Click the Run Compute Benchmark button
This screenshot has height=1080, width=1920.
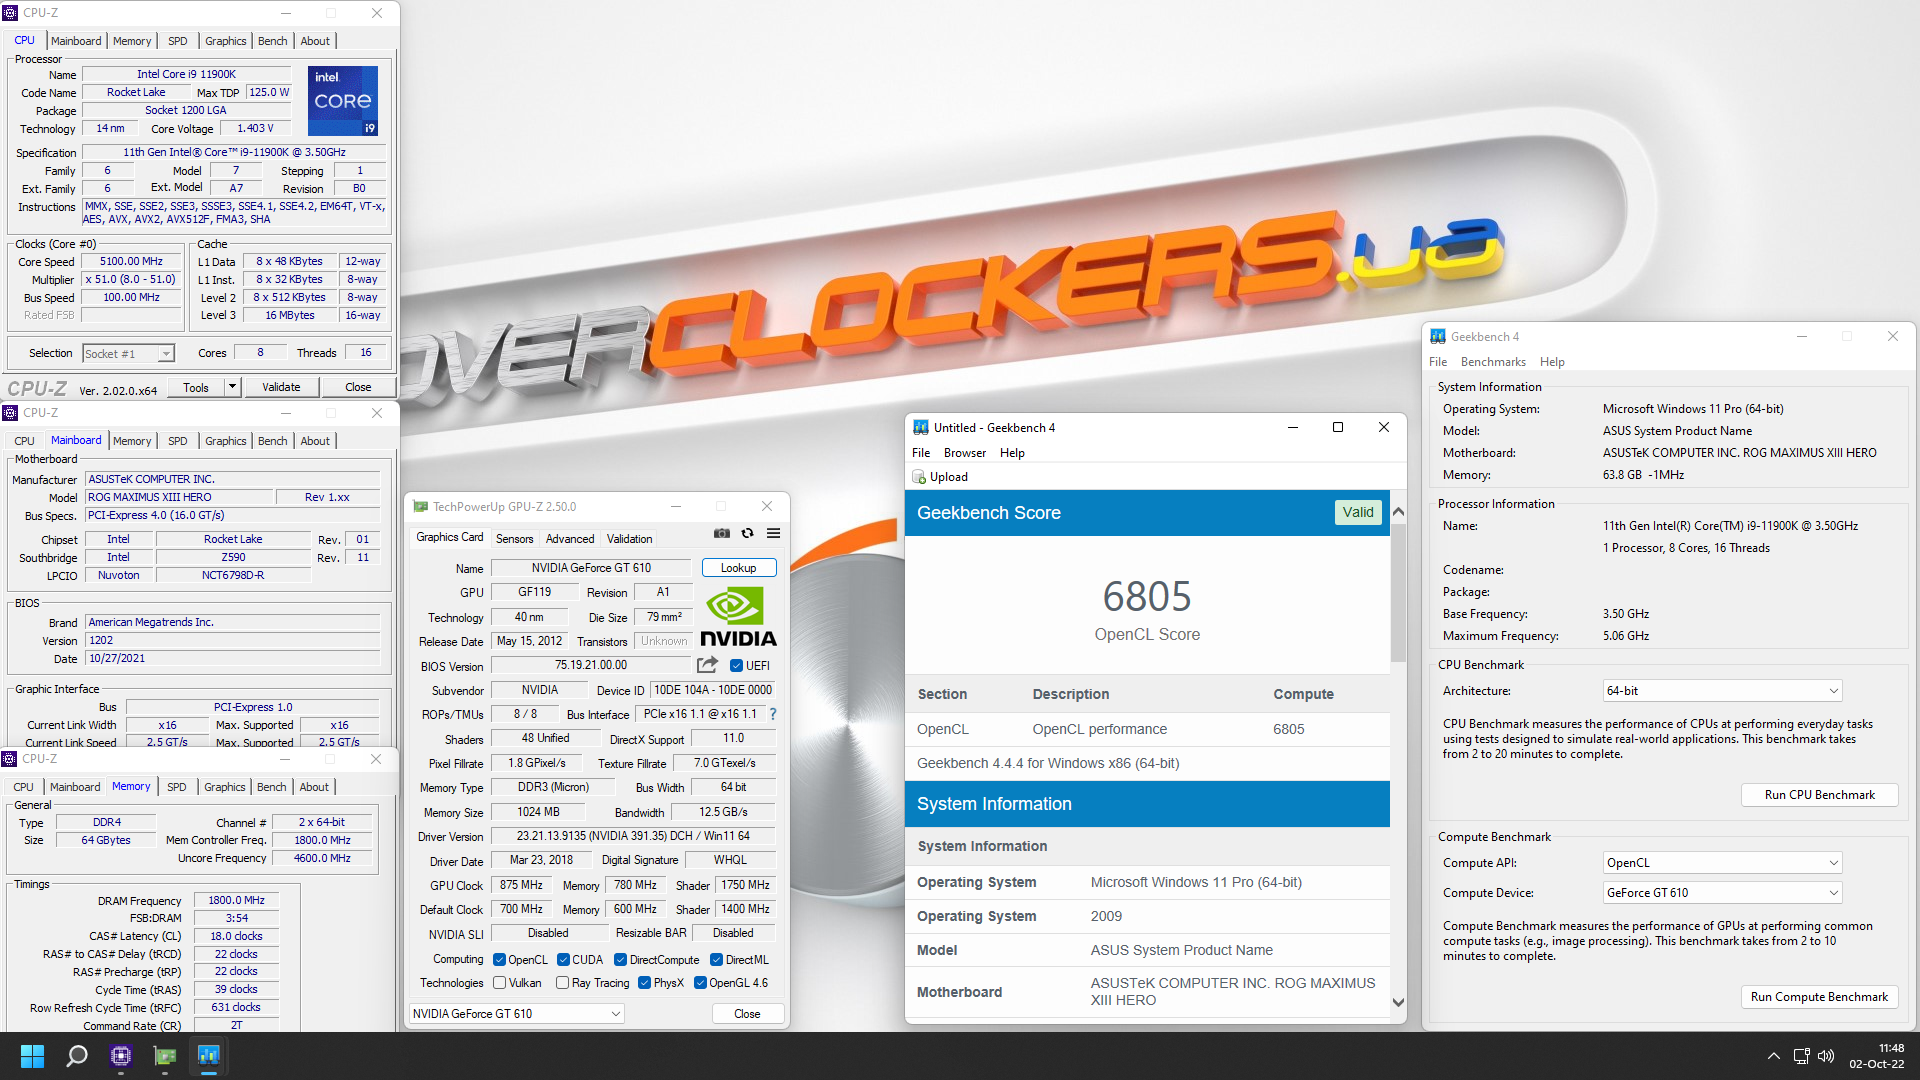[1819, 997]
